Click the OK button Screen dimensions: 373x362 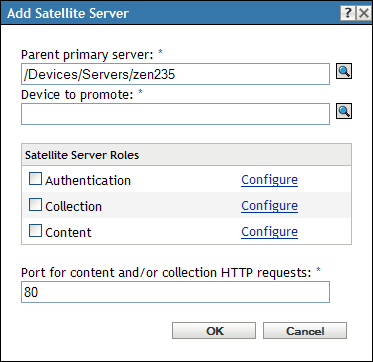214,331
